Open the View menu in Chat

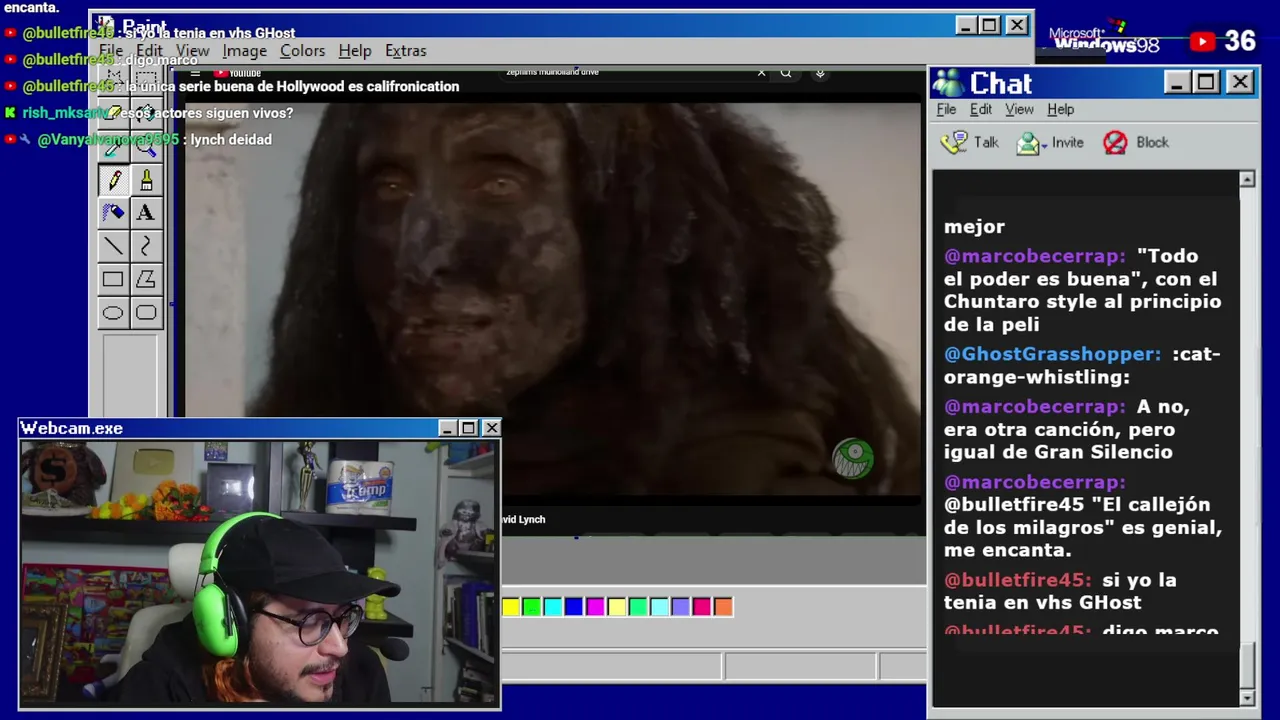[1019, 110]
